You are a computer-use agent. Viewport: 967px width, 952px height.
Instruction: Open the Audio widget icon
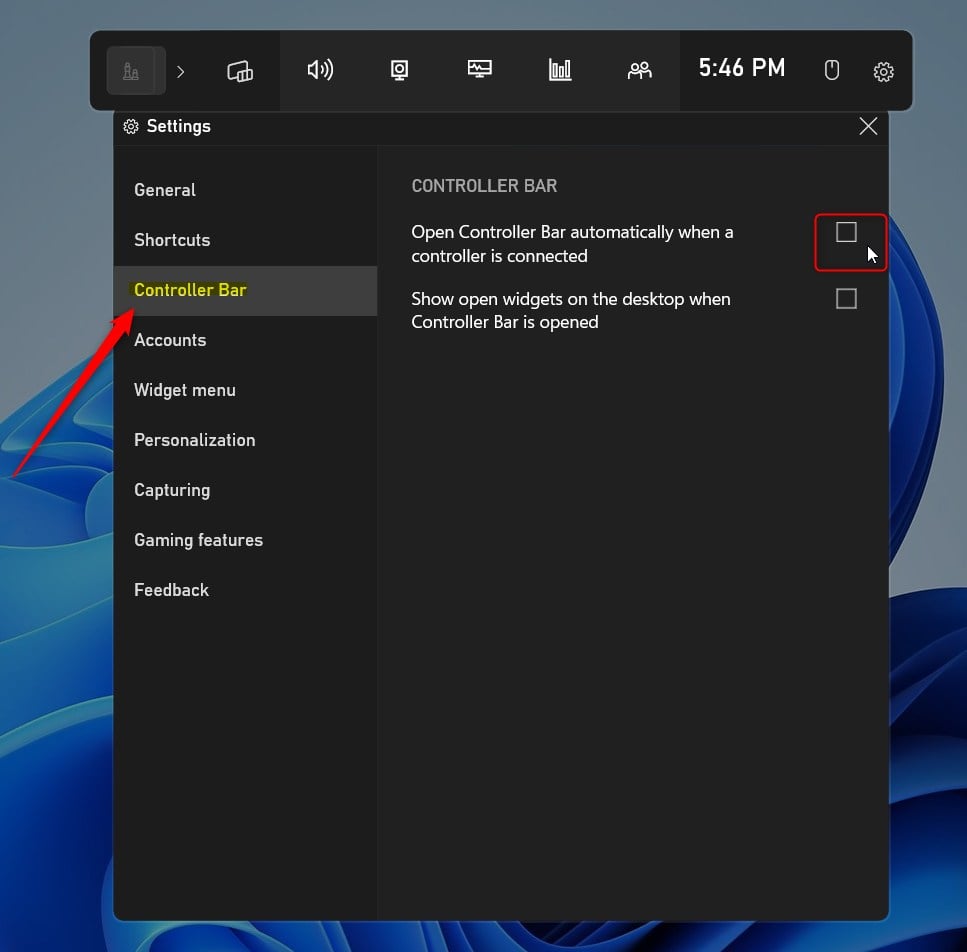pos(320,70)
